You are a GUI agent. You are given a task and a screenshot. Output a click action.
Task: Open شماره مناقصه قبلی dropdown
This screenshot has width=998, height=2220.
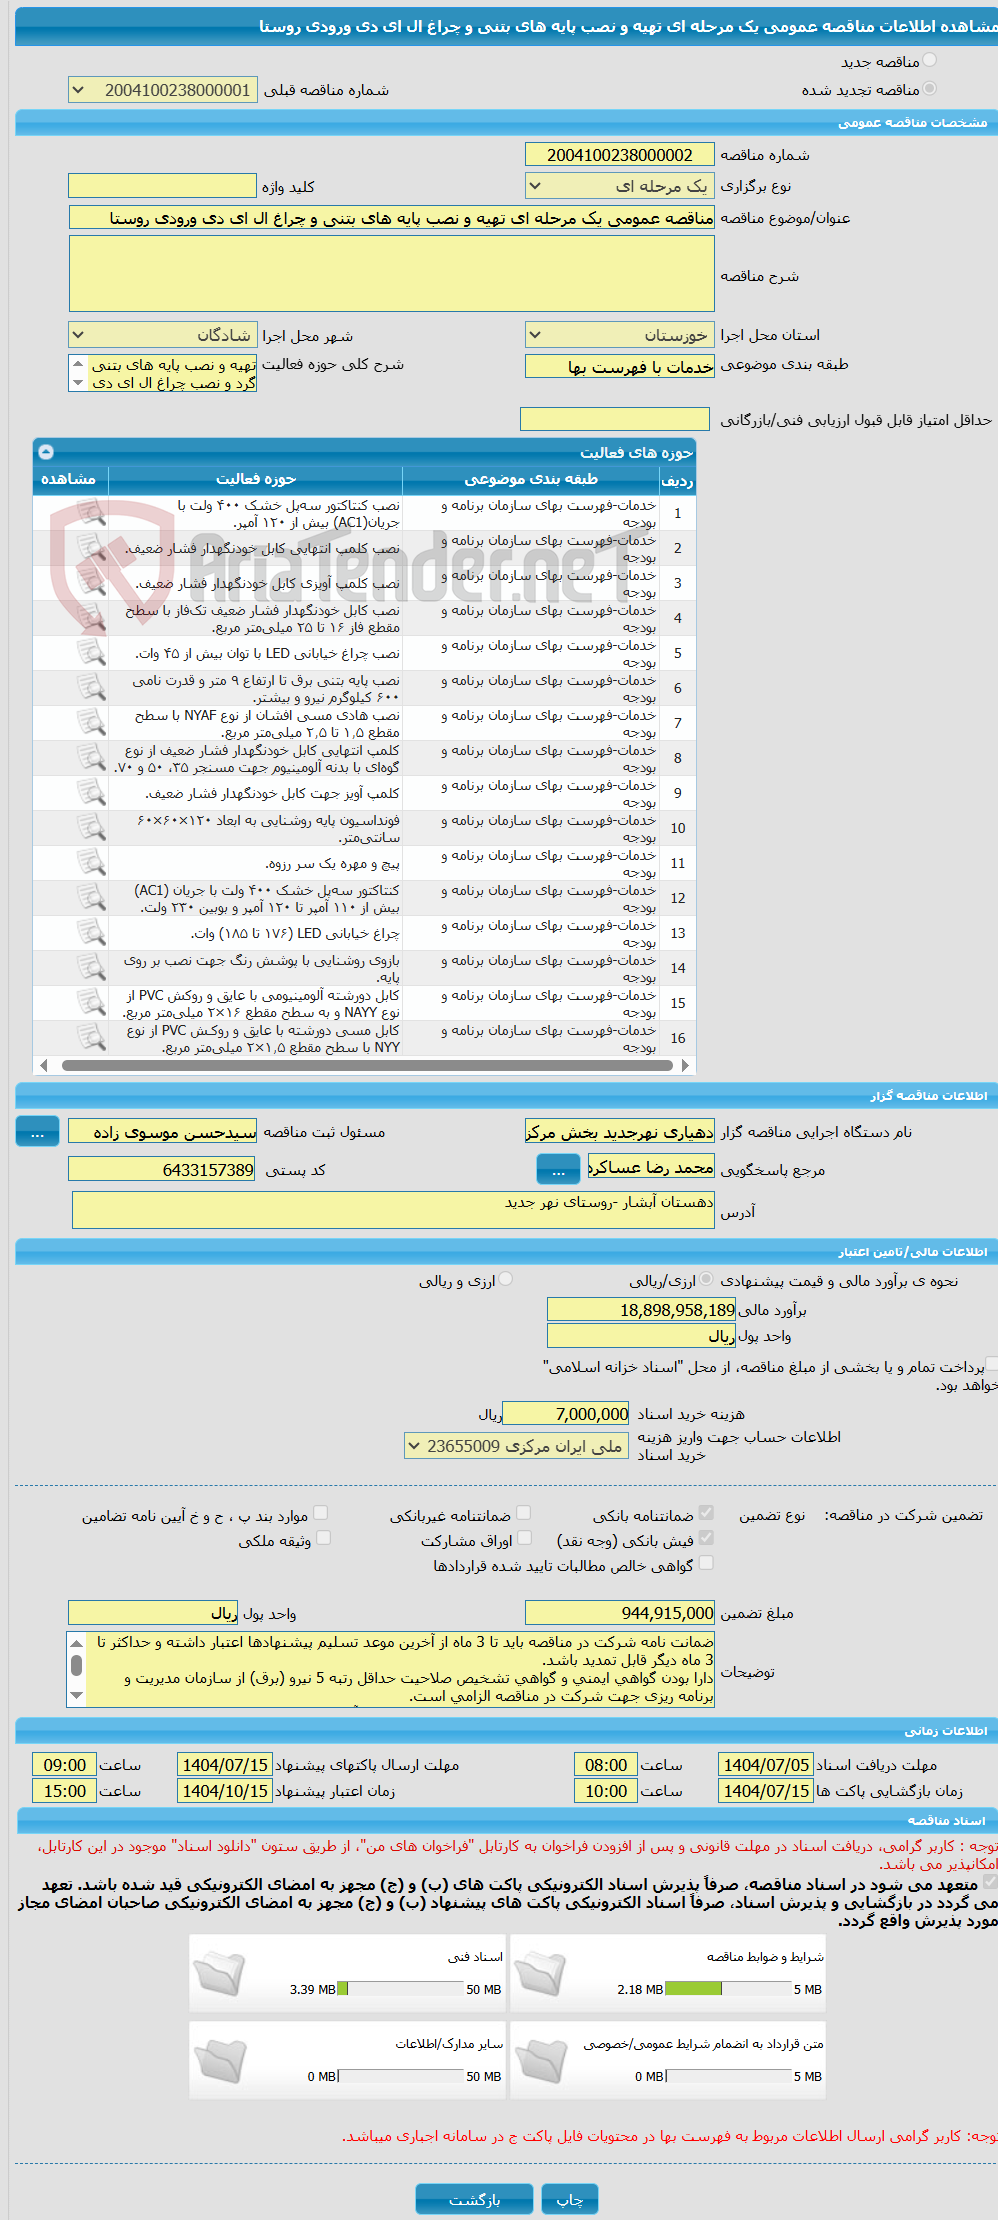click(162, 90)
